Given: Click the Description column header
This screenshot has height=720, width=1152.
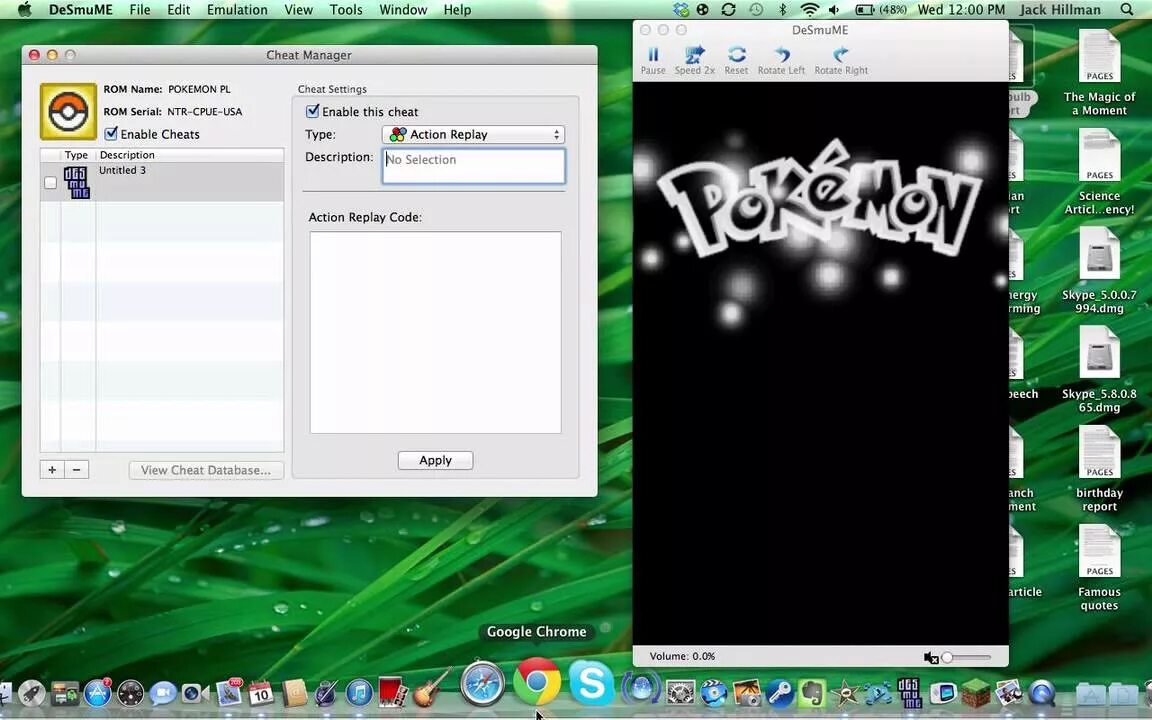Looking at the screenshot, I should pos(190,155).
